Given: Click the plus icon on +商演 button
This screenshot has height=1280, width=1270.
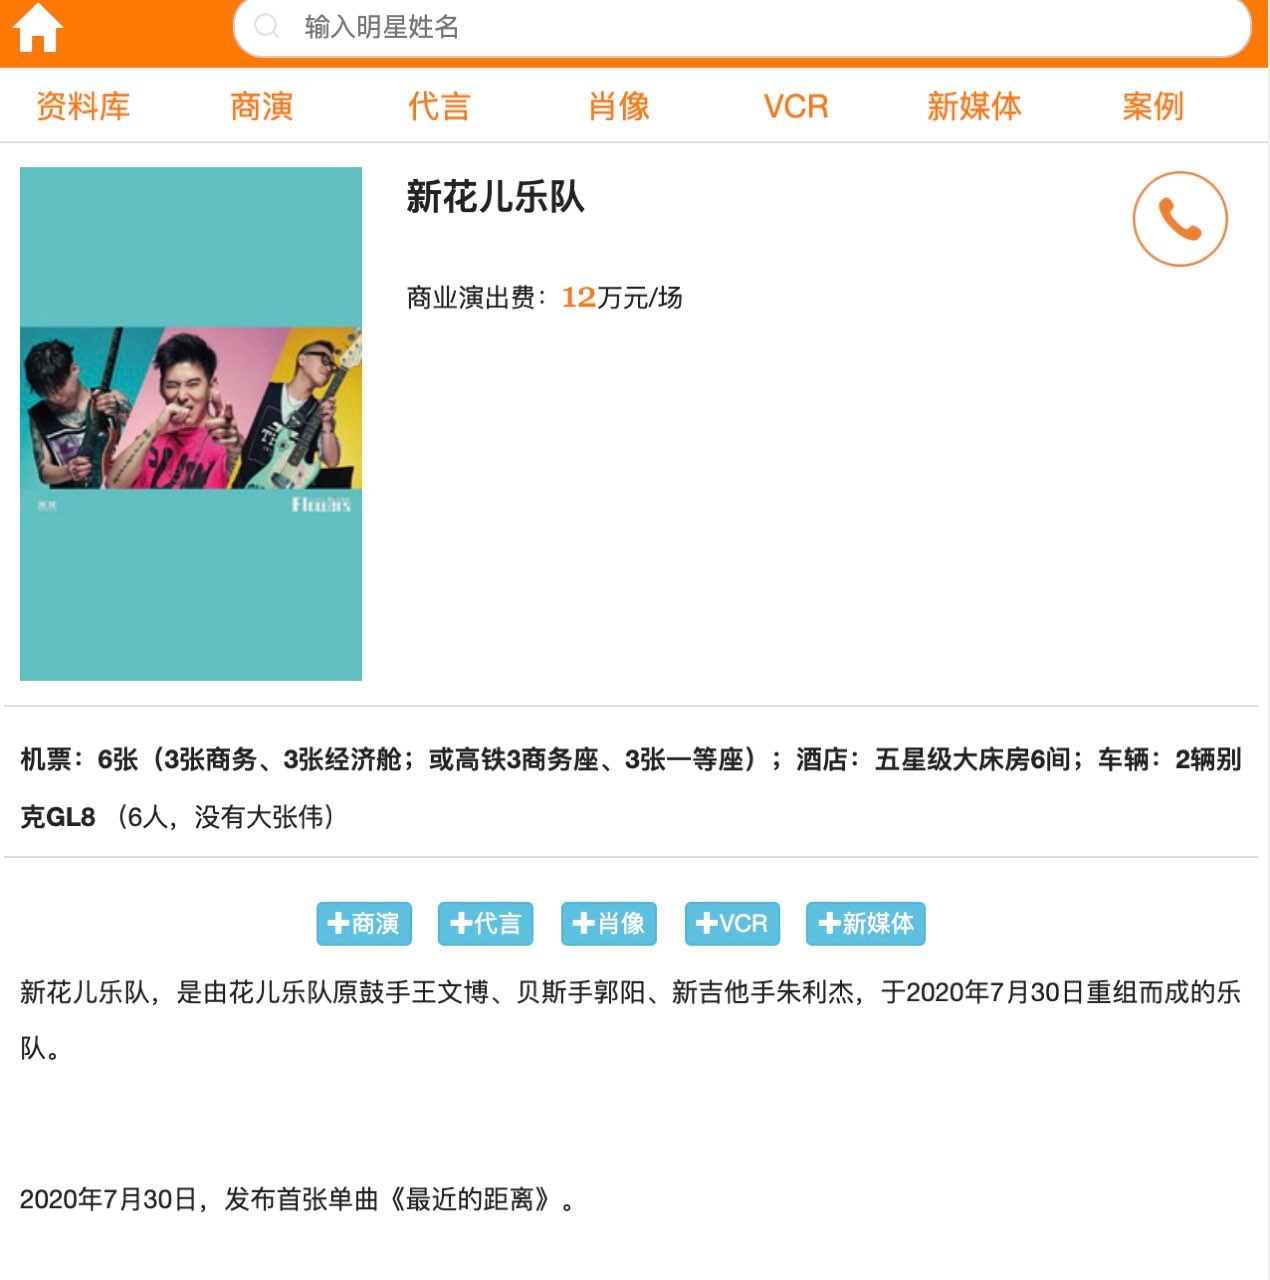Looking at the screenshot, I should [x=338, y=923].
